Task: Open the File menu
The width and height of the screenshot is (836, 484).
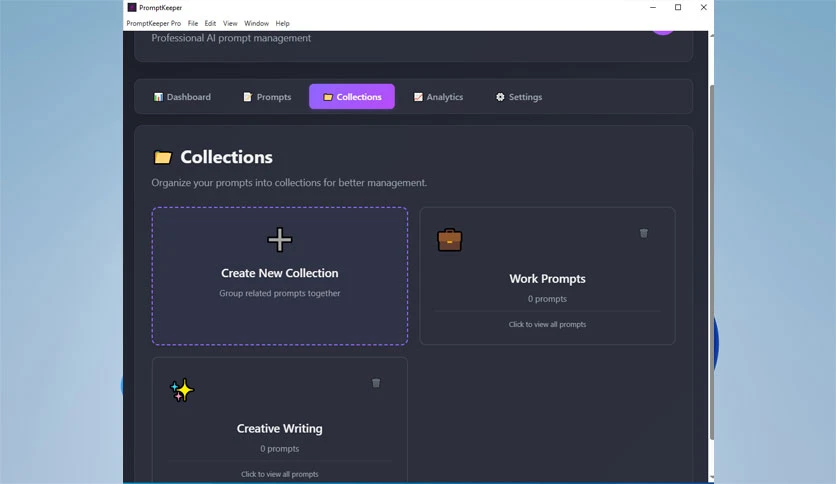Action: point(193,23)
